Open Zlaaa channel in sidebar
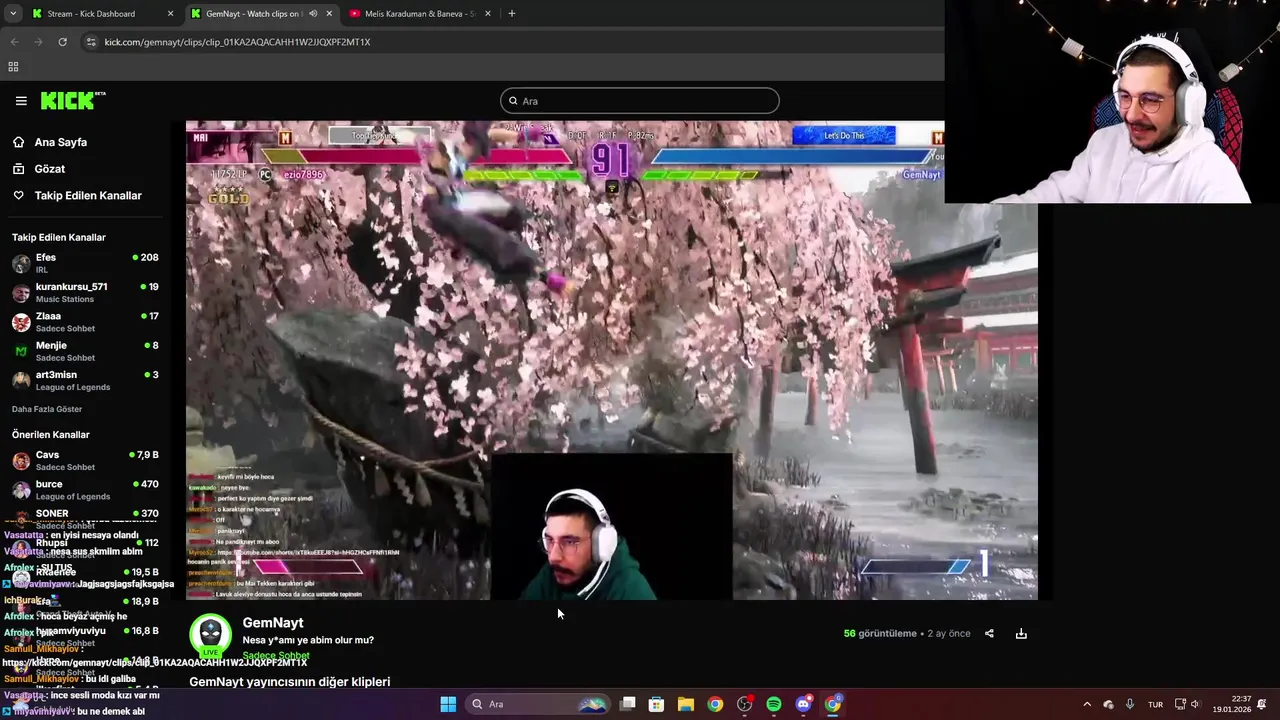The image size is (1280, 720). [x=85, y=322]
